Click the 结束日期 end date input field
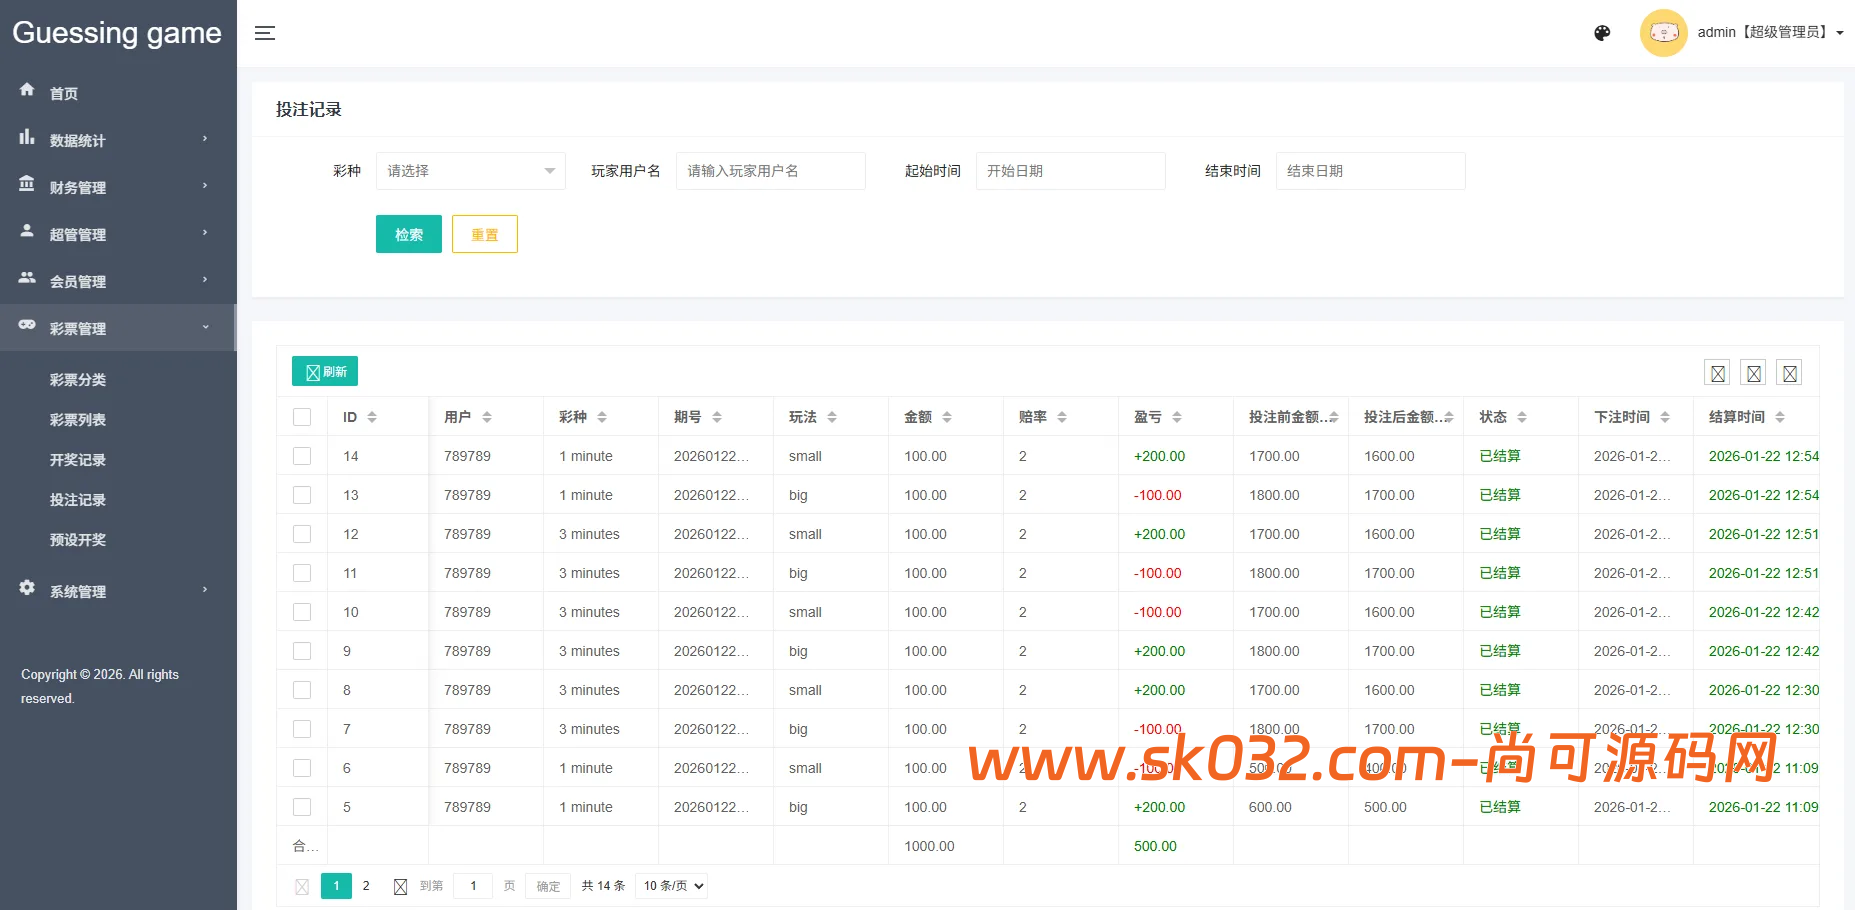This screenshot has width=1855, height=910. pyautogui.click(x=1370, y=170)
